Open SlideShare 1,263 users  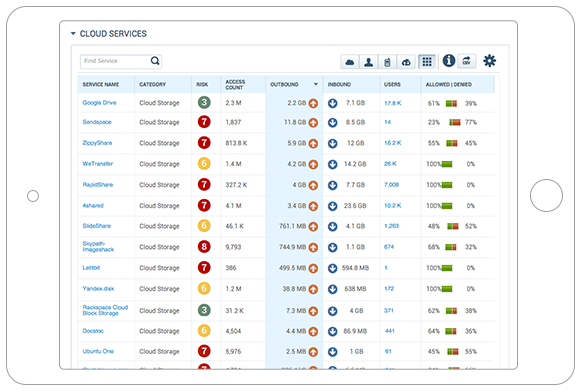tap(391, 226)
